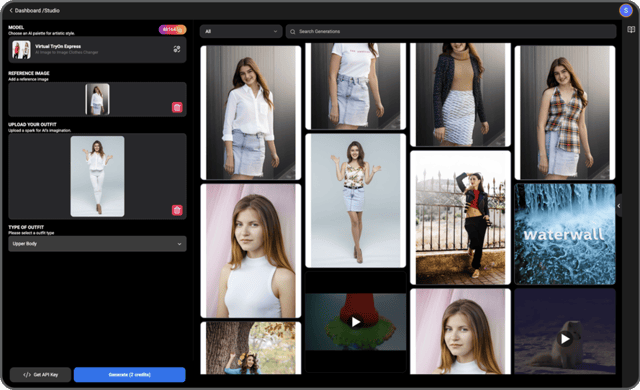Click the search magnifier icon
This screenshot has width=640, height=390.
pos(293,31)
